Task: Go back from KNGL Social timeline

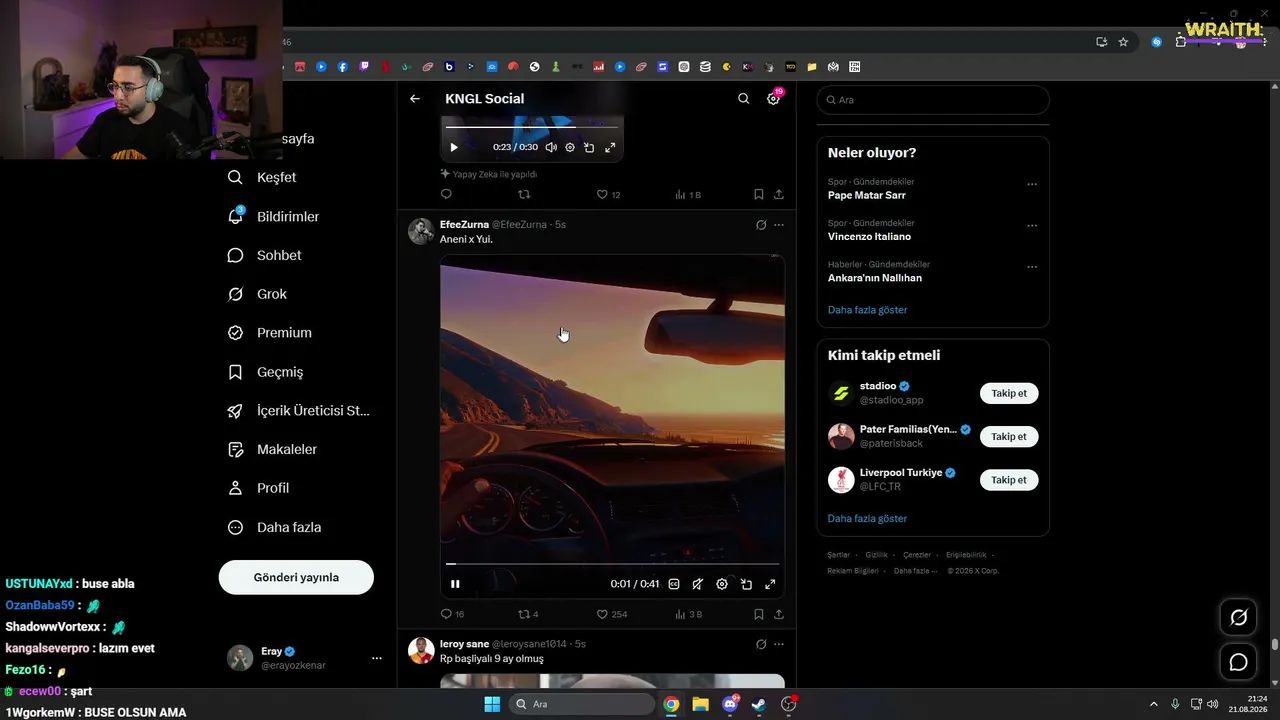Action: (x=415, y=99)
